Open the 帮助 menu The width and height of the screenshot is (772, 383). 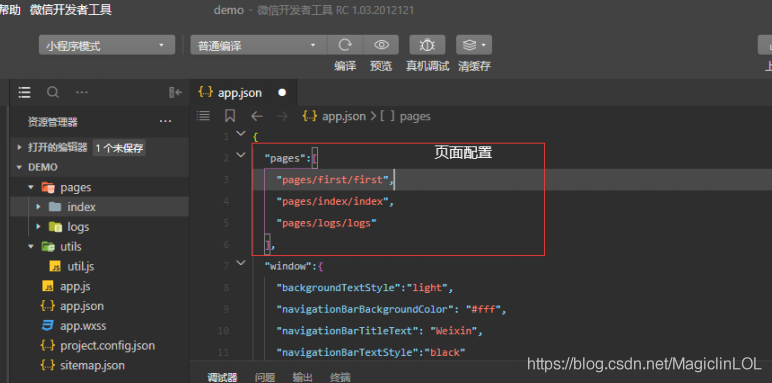pos(10,10)
